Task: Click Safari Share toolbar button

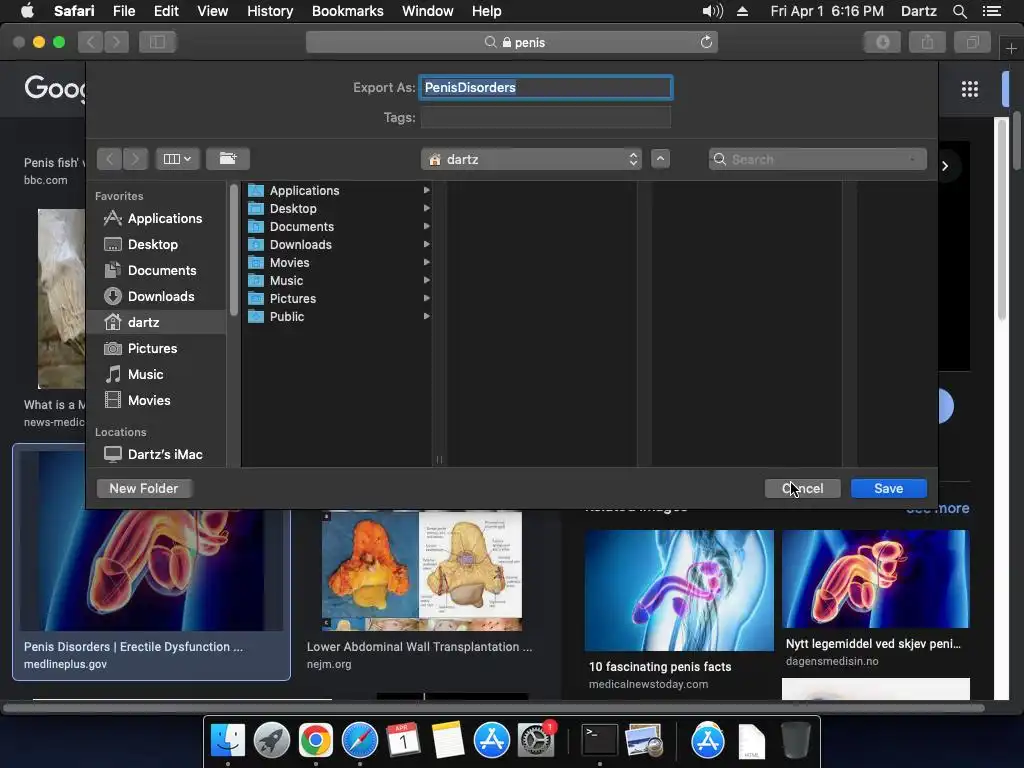Action: click(927, 42)
